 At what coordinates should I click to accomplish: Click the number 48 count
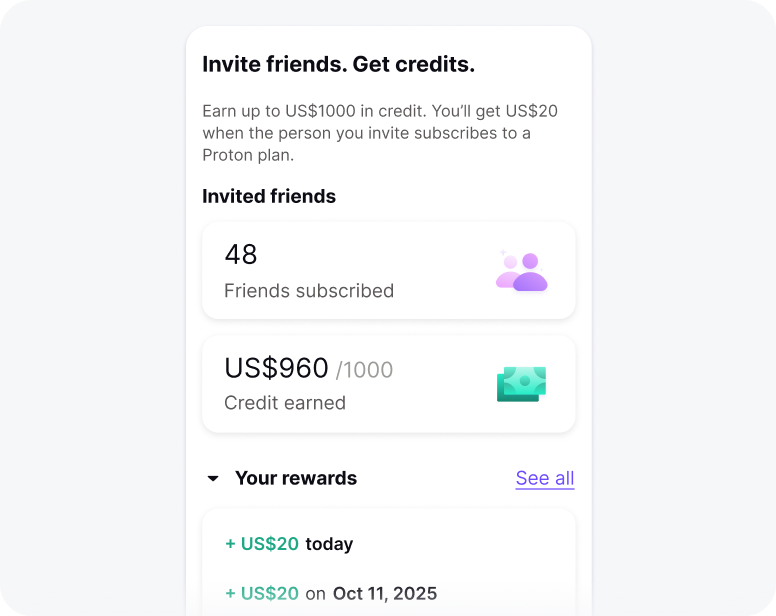click(241, 255)
